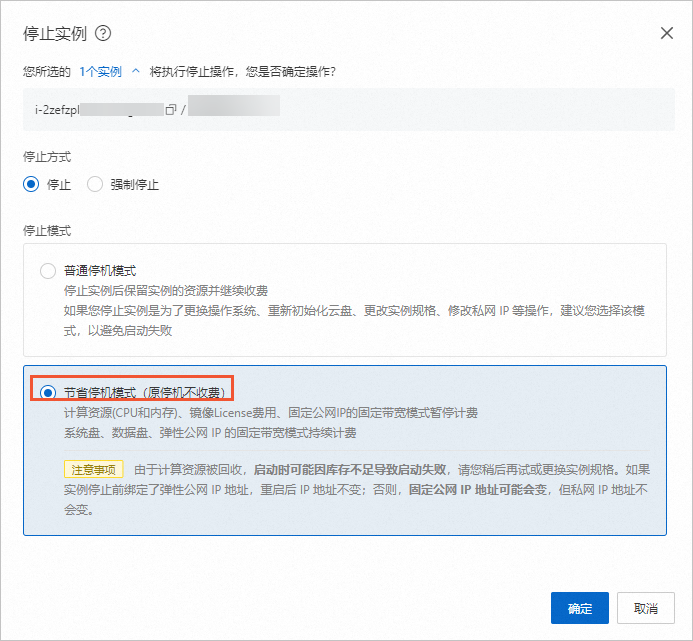Copy the instance ID using copy icon
The width and height of the screenshot is (693, 641).
point(170,109)
